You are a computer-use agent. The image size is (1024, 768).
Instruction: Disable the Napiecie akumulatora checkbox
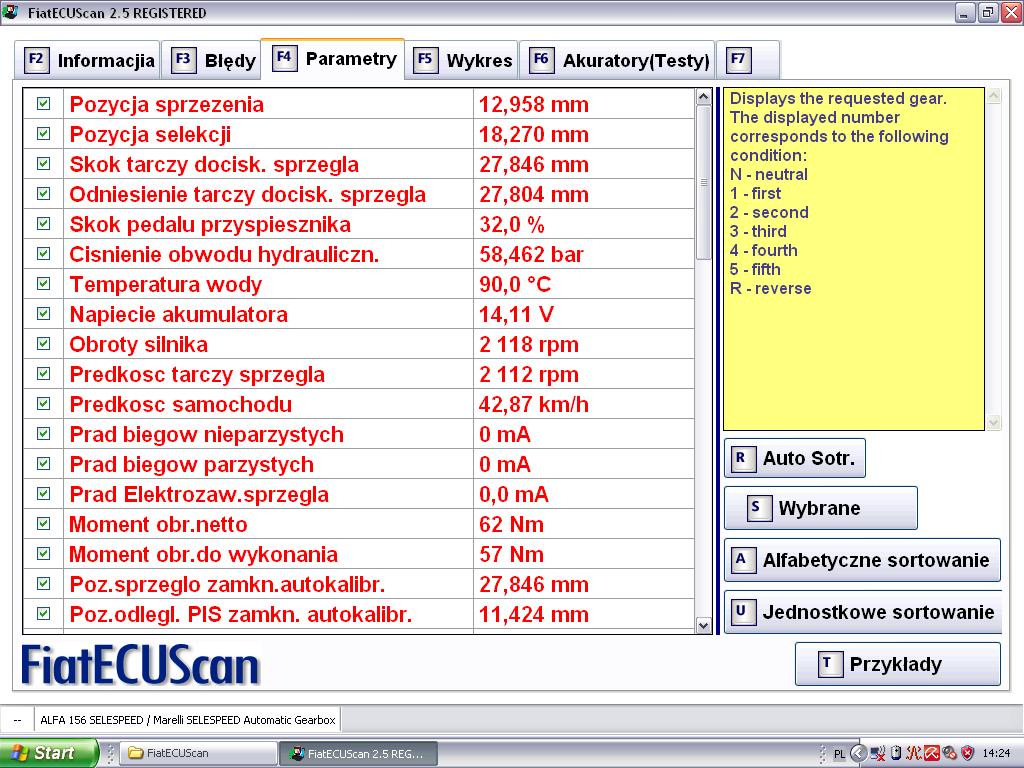click(x=44, y=314)
